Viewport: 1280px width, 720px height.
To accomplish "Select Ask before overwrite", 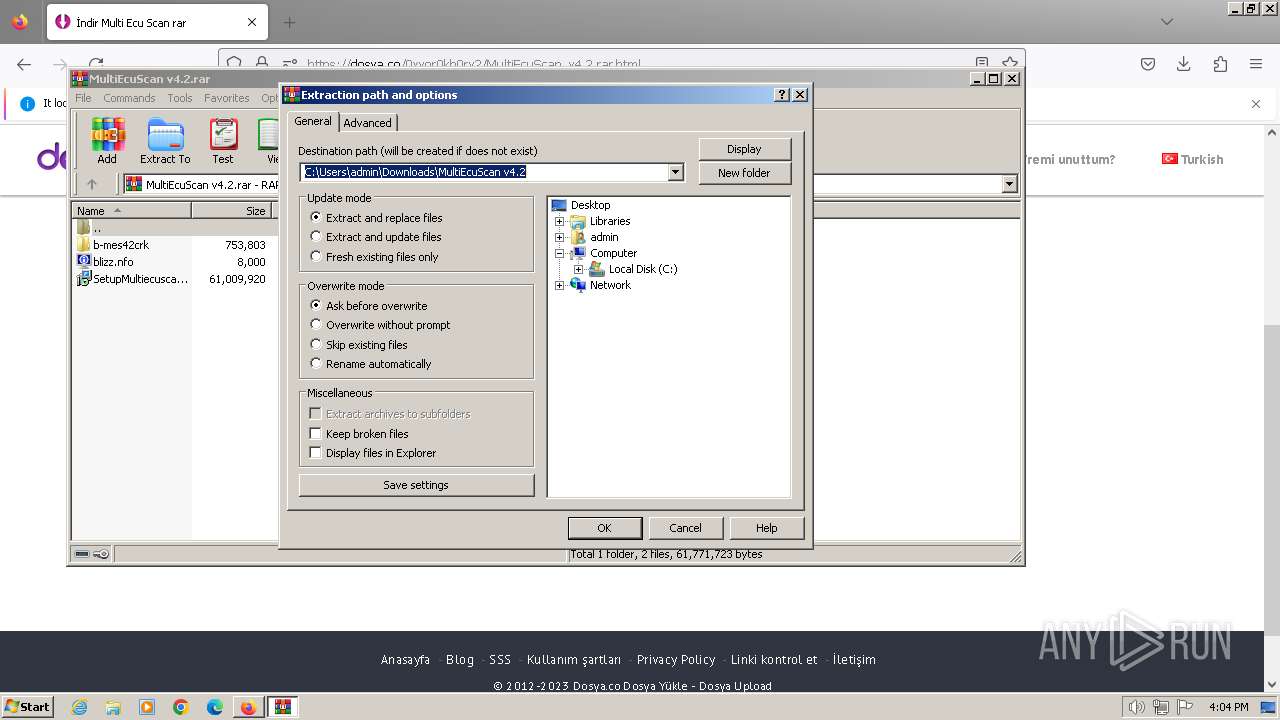I will pos(369,306).
